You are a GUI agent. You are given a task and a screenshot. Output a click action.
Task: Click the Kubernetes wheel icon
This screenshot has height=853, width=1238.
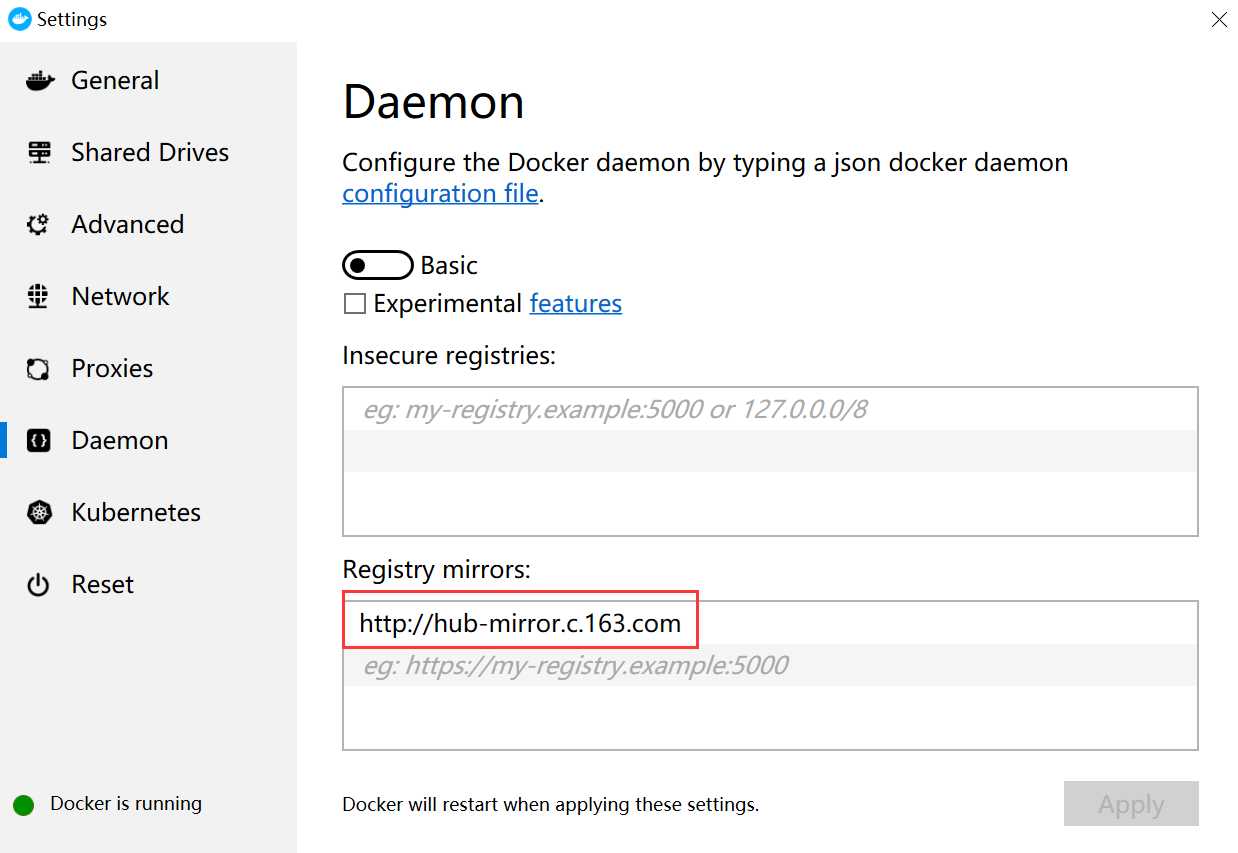pos(39,513)
